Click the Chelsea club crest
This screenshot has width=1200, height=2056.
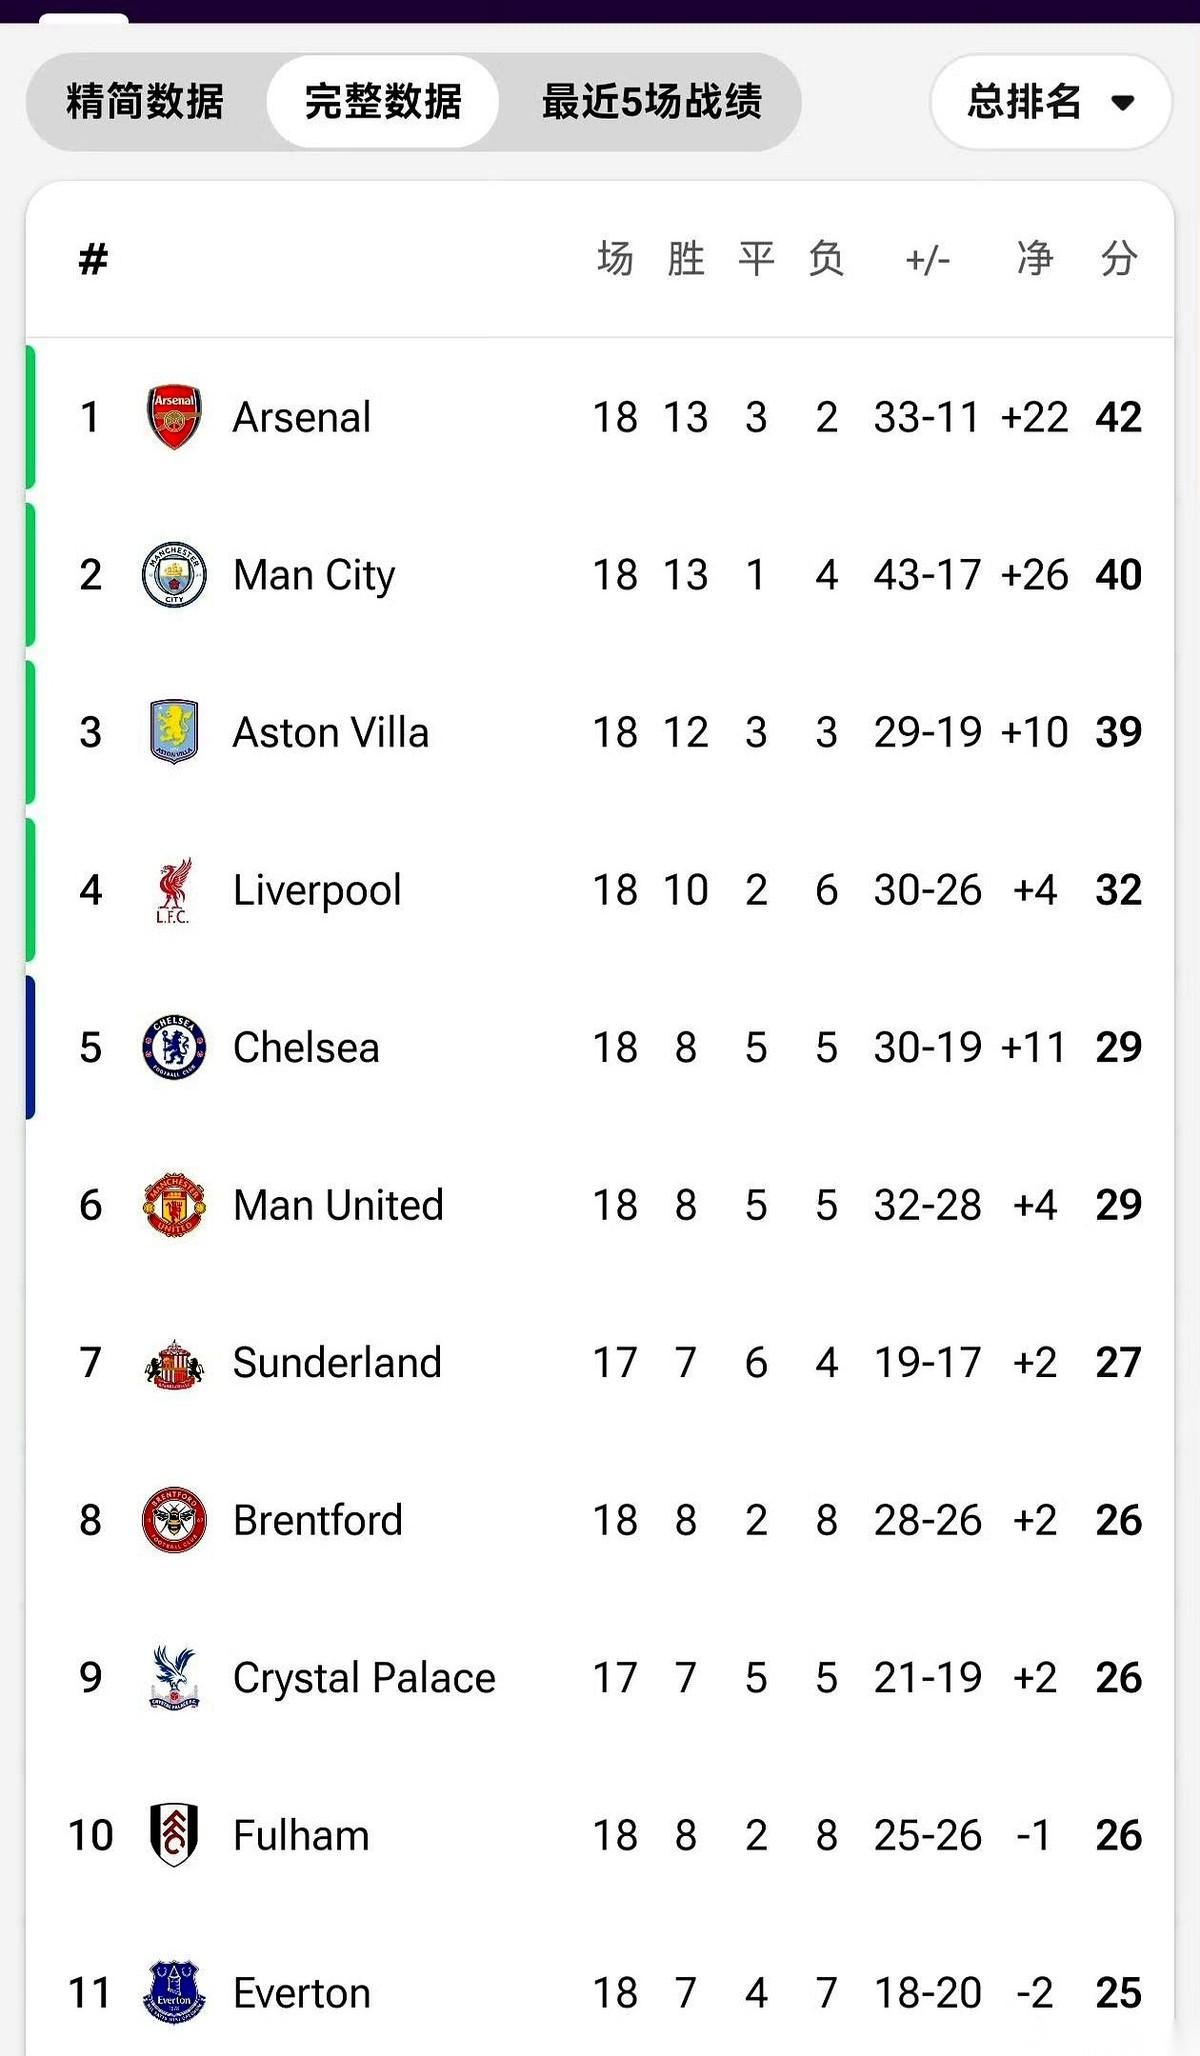click(174, 1047)
